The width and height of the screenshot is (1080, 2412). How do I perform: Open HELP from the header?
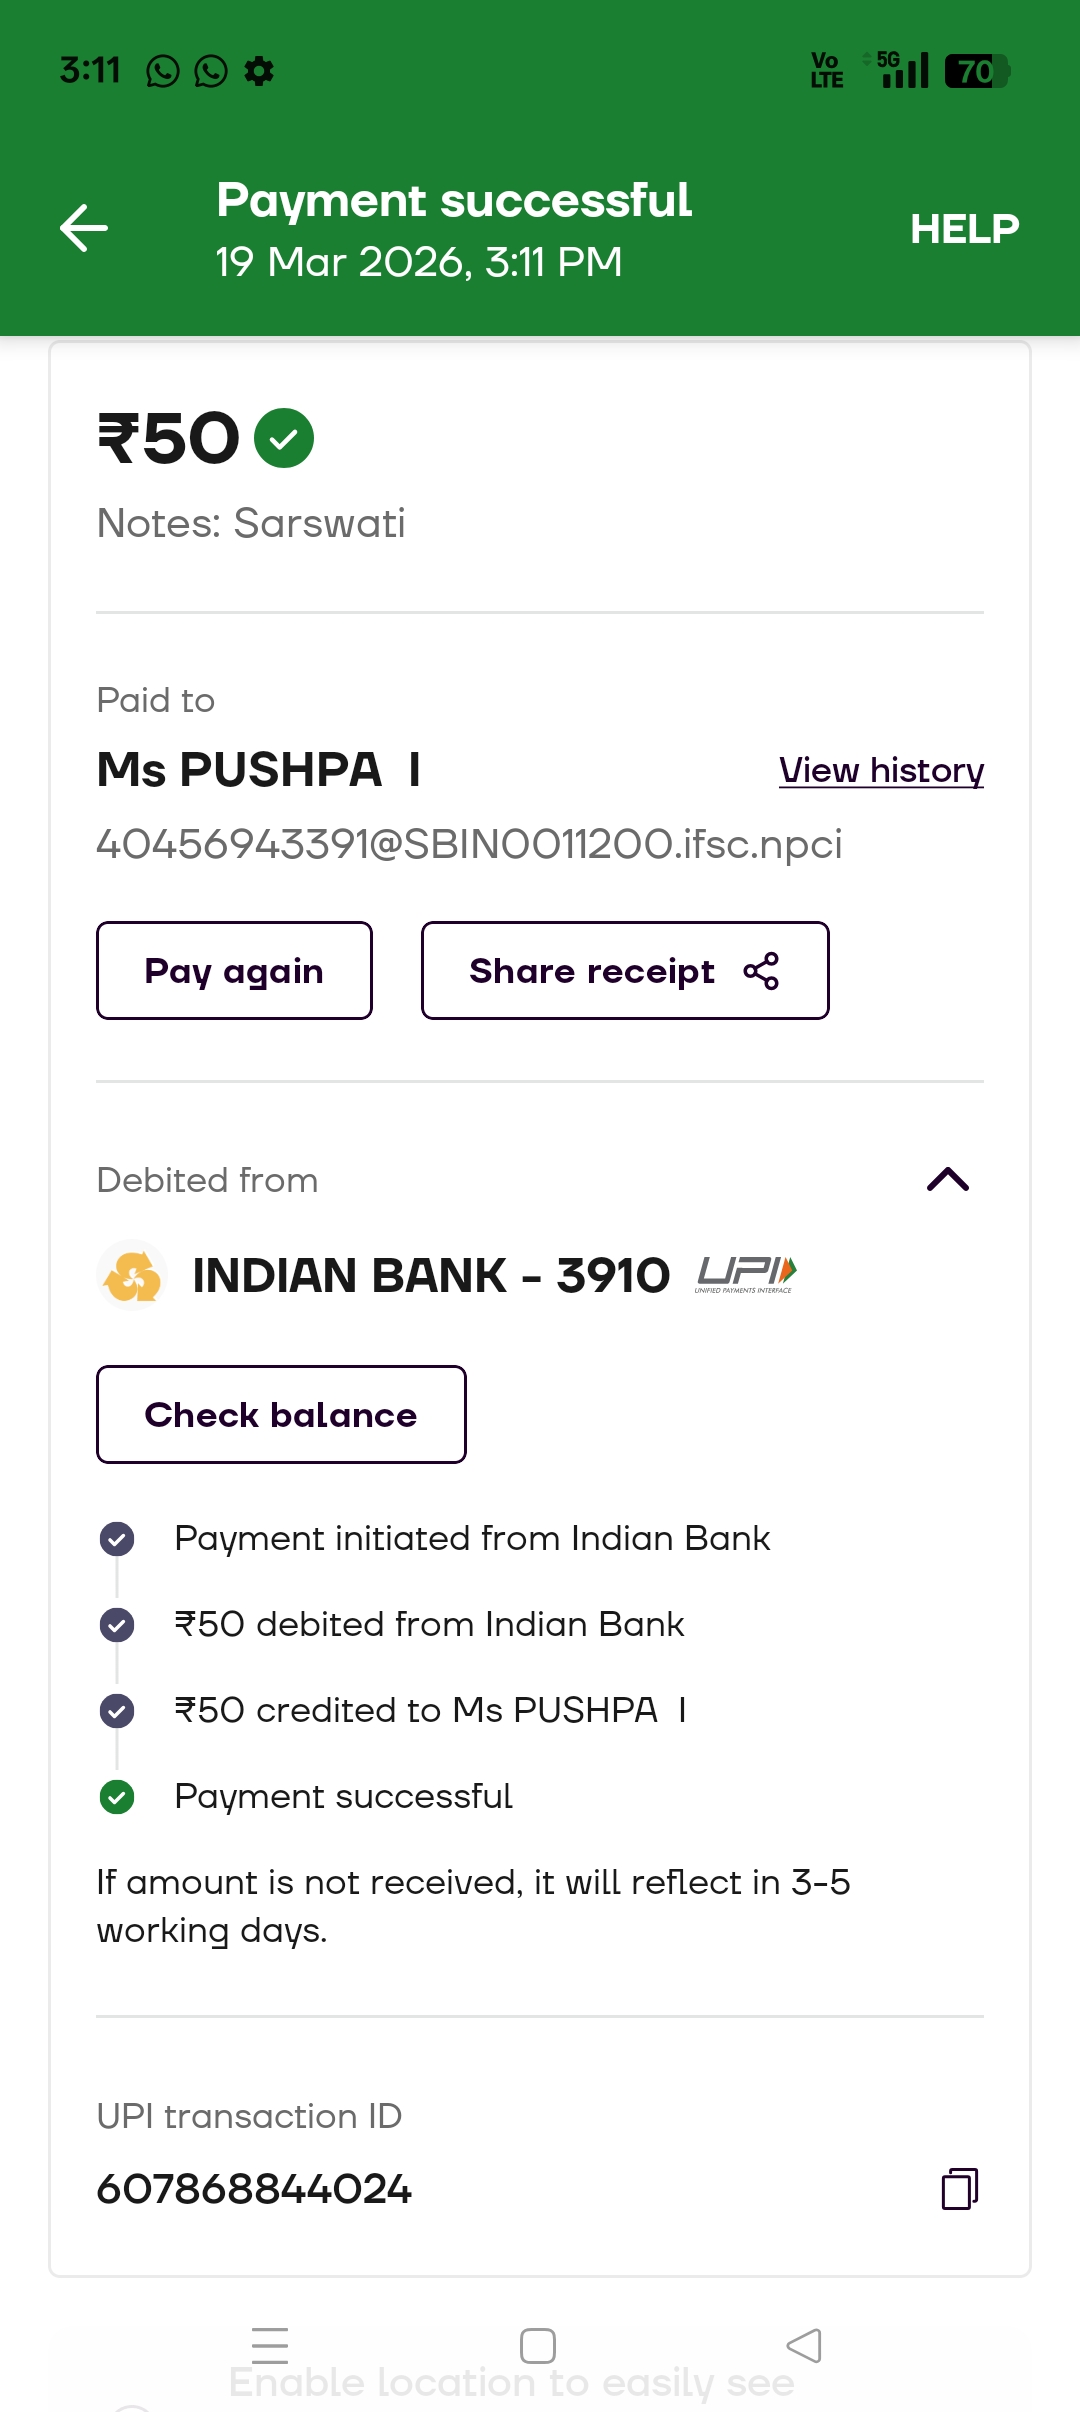964,229
